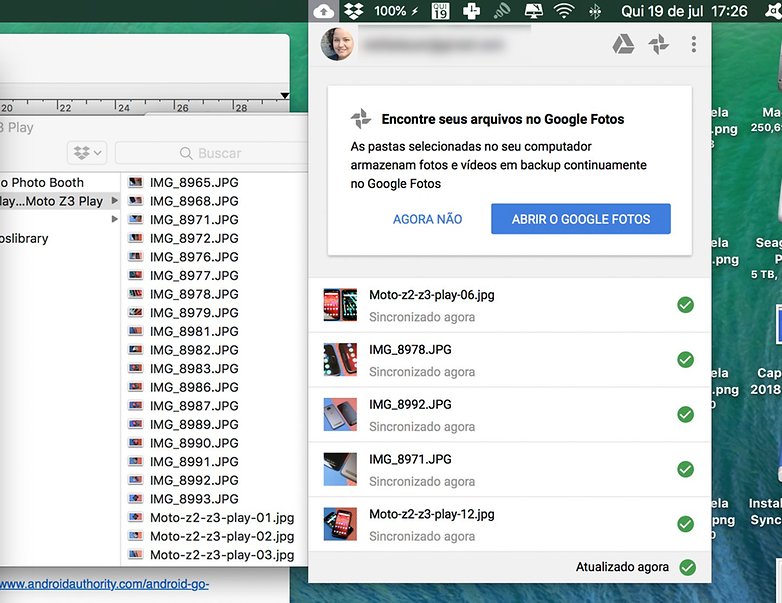Viewport: 782px width, 603px height.
Task: Select IMG_8979.JPG file in Finder
Action: (x=194, y=312)
